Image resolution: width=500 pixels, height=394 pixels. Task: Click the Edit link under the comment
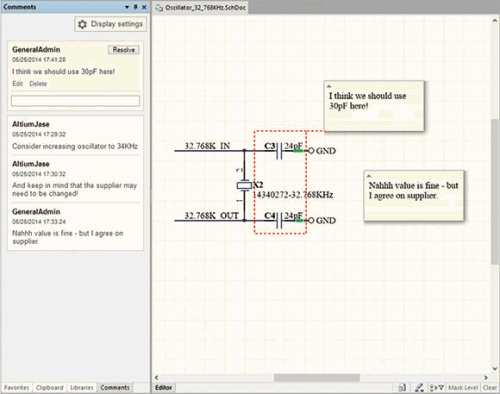[18, 84]
